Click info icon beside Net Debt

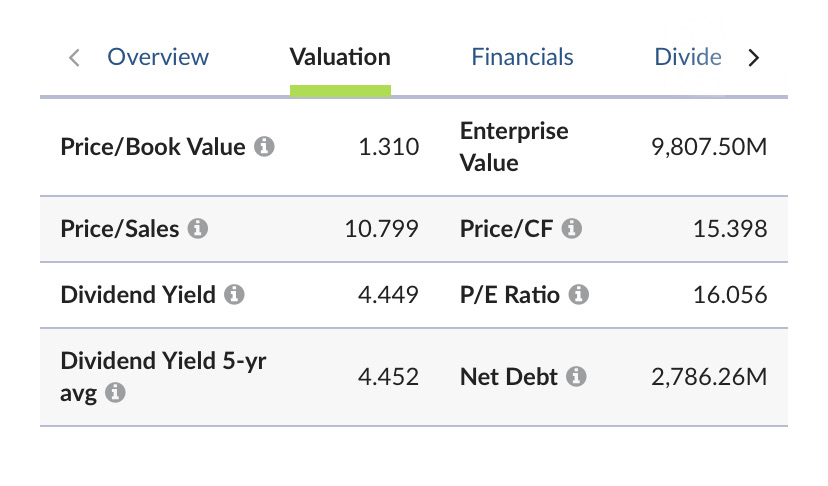[x=576, y=377]
